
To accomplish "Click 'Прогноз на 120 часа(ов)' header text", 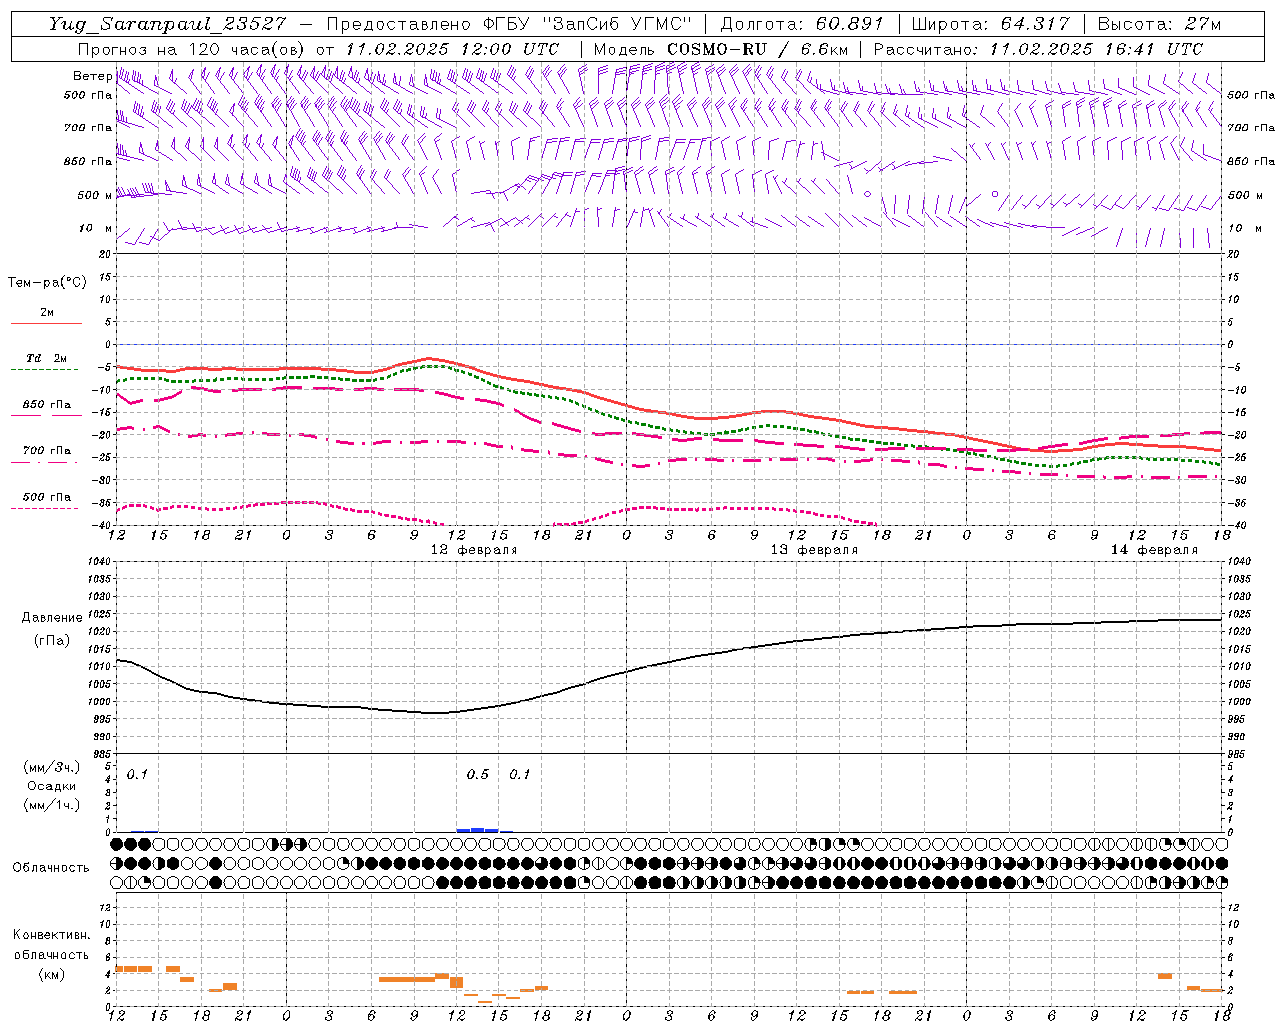I will click(x=192, y=49).
